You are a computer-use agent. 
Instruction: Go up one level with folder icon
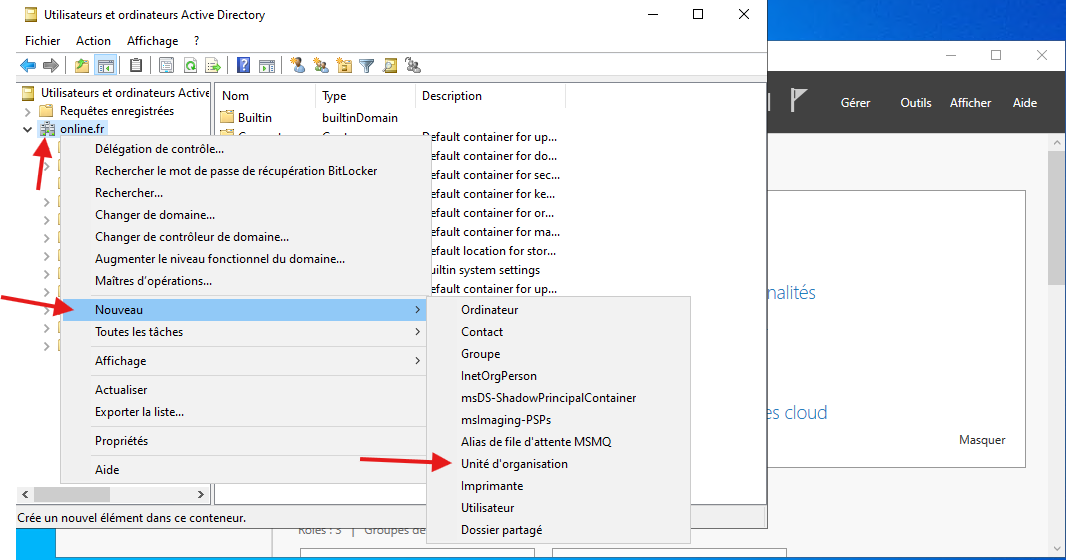[x=82, y=65]
